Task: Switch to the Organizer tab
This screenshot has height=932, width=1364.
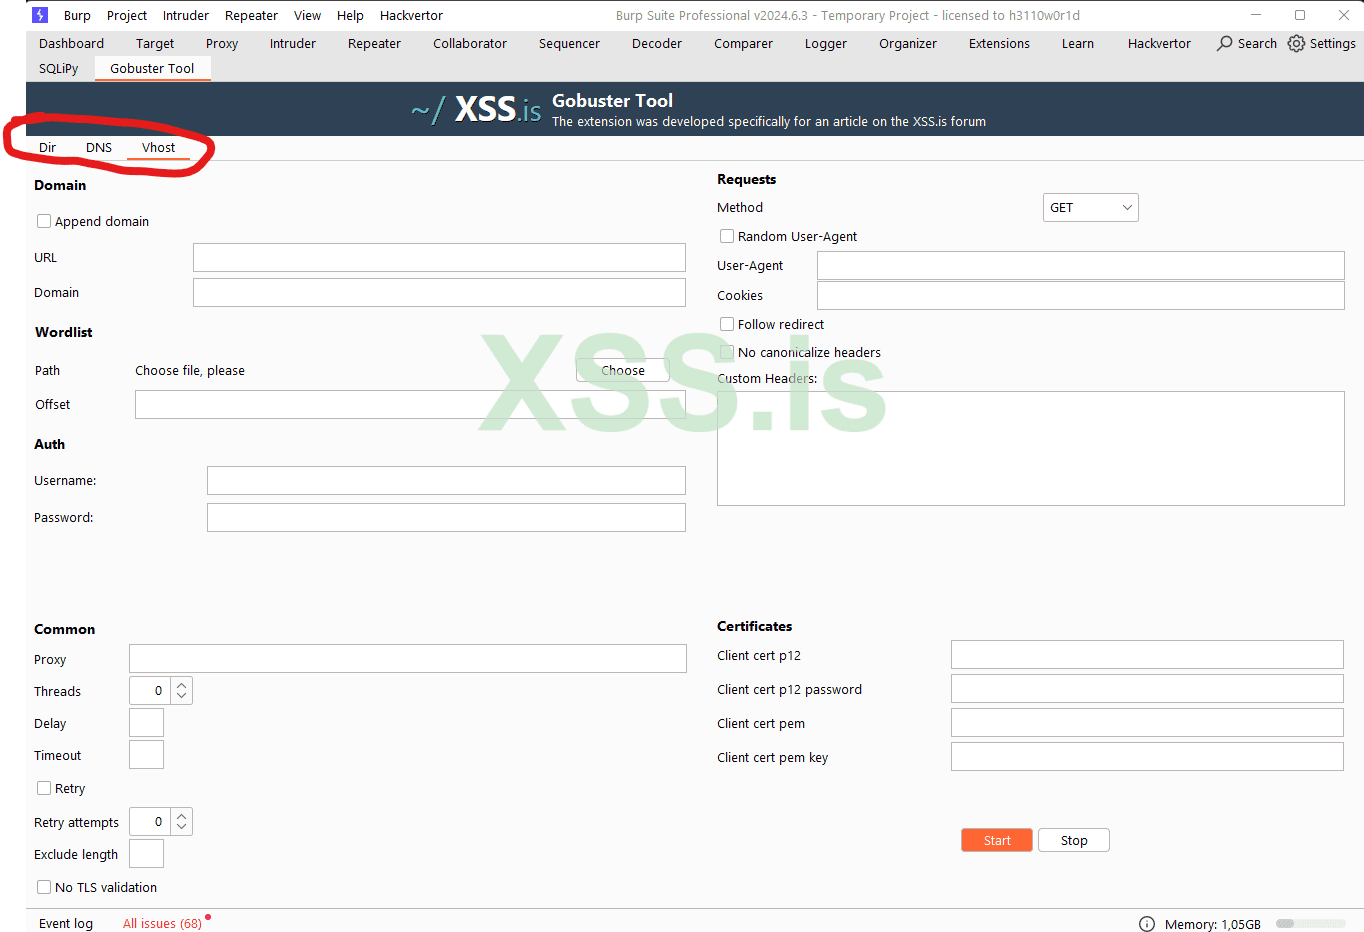Action: click(908, 43)
